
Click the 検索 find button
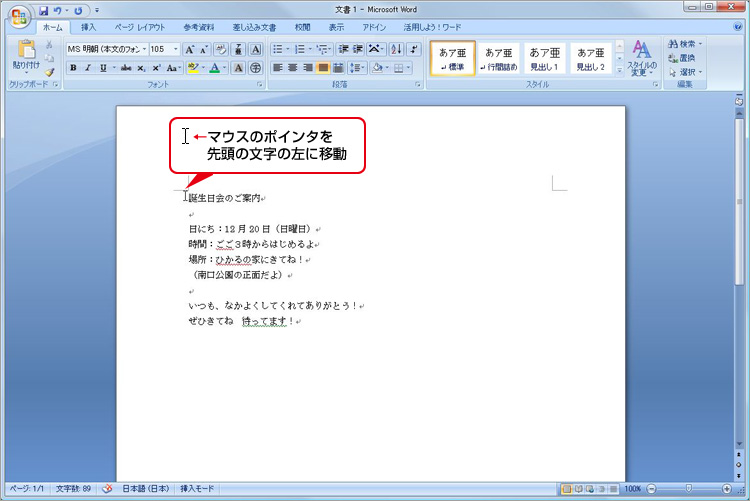685,44
